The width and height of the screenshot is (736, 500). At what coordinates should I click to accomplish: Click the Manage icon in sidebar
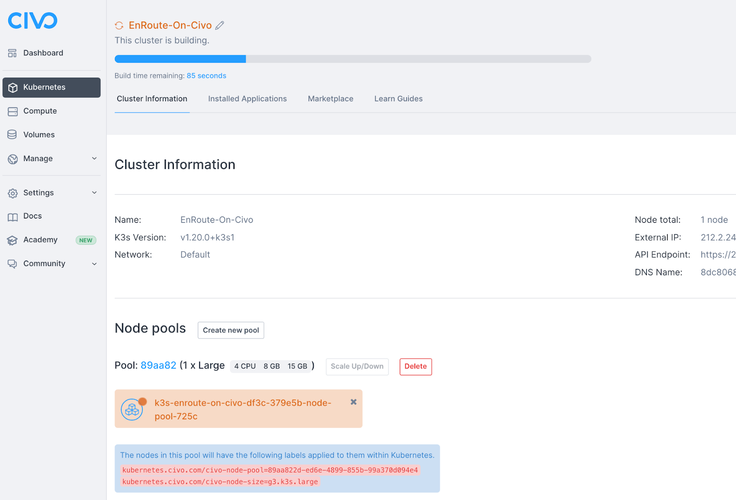[x=13, y=159]
